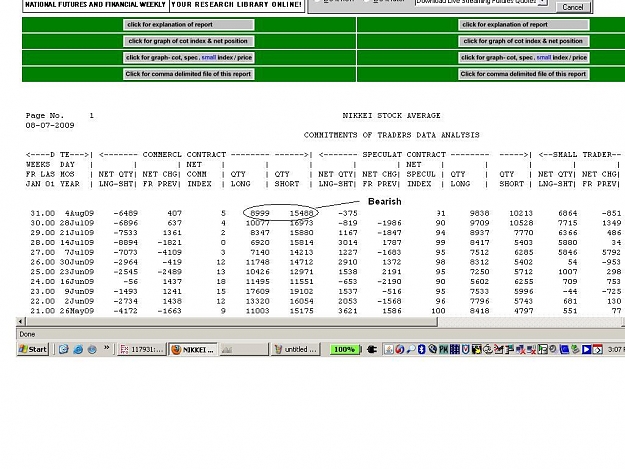Click the horizontal scrollbar left arrow
This screenshot has width=625, height=469.
pos(21,322)
